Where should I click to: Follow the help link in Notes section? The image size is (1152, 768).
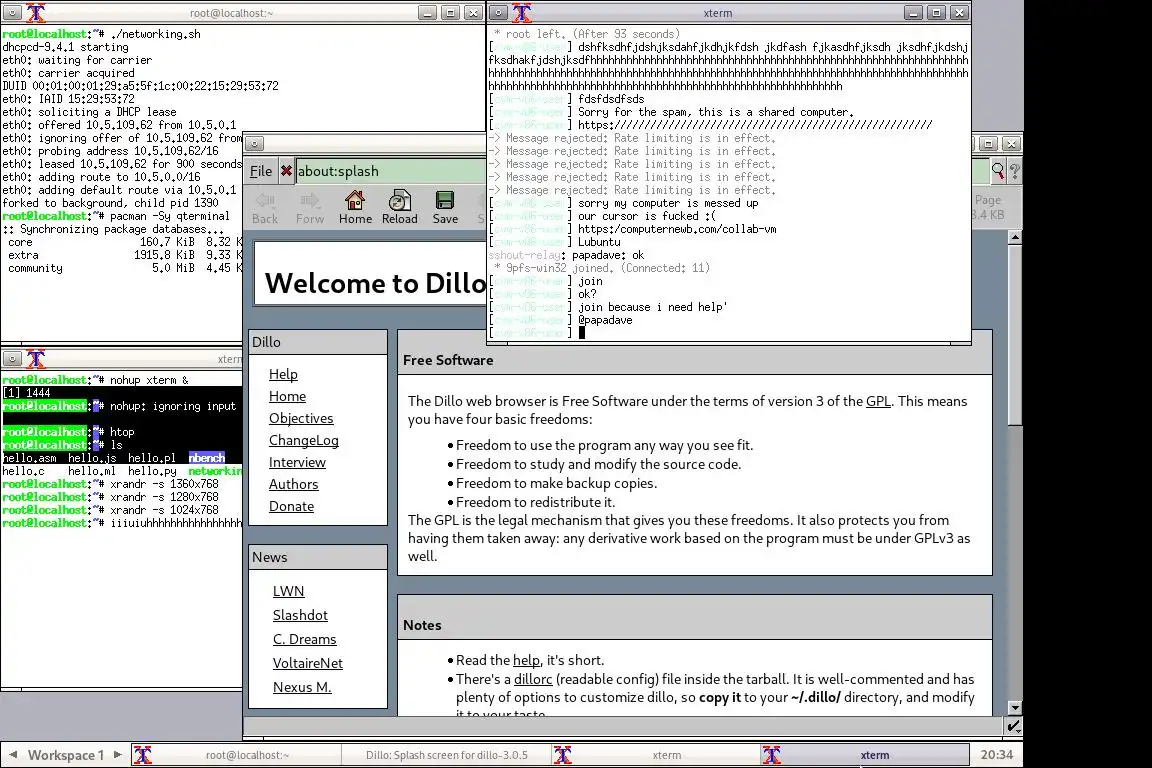[526, 660]
